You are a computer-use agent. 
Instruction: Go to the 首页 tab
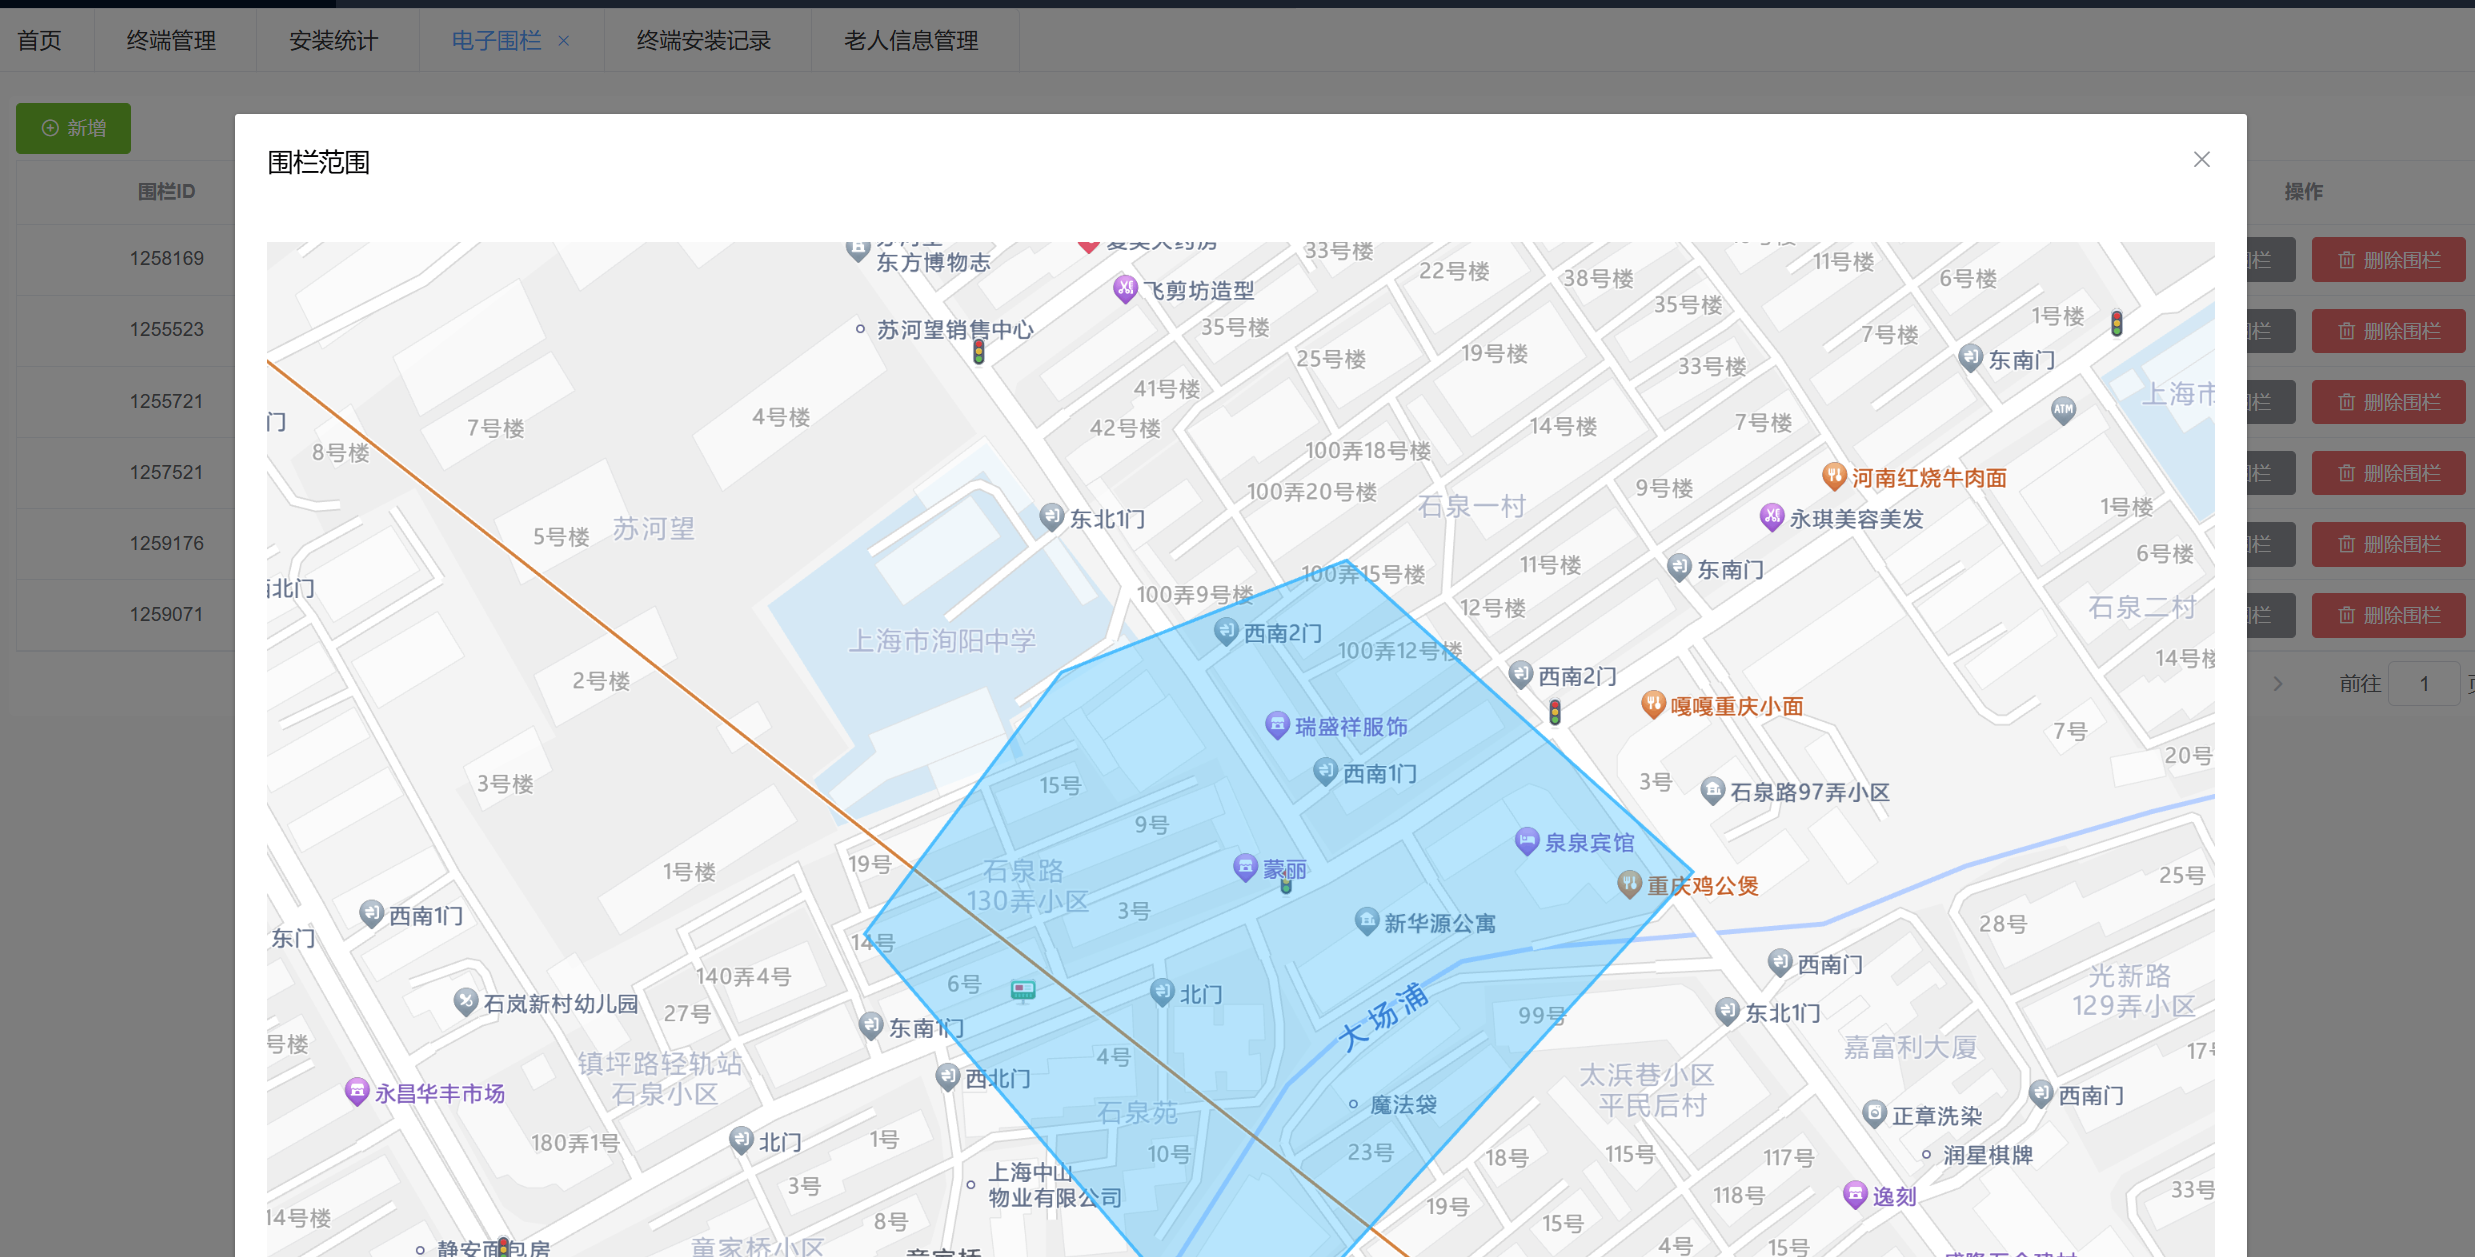pos(40,41)
